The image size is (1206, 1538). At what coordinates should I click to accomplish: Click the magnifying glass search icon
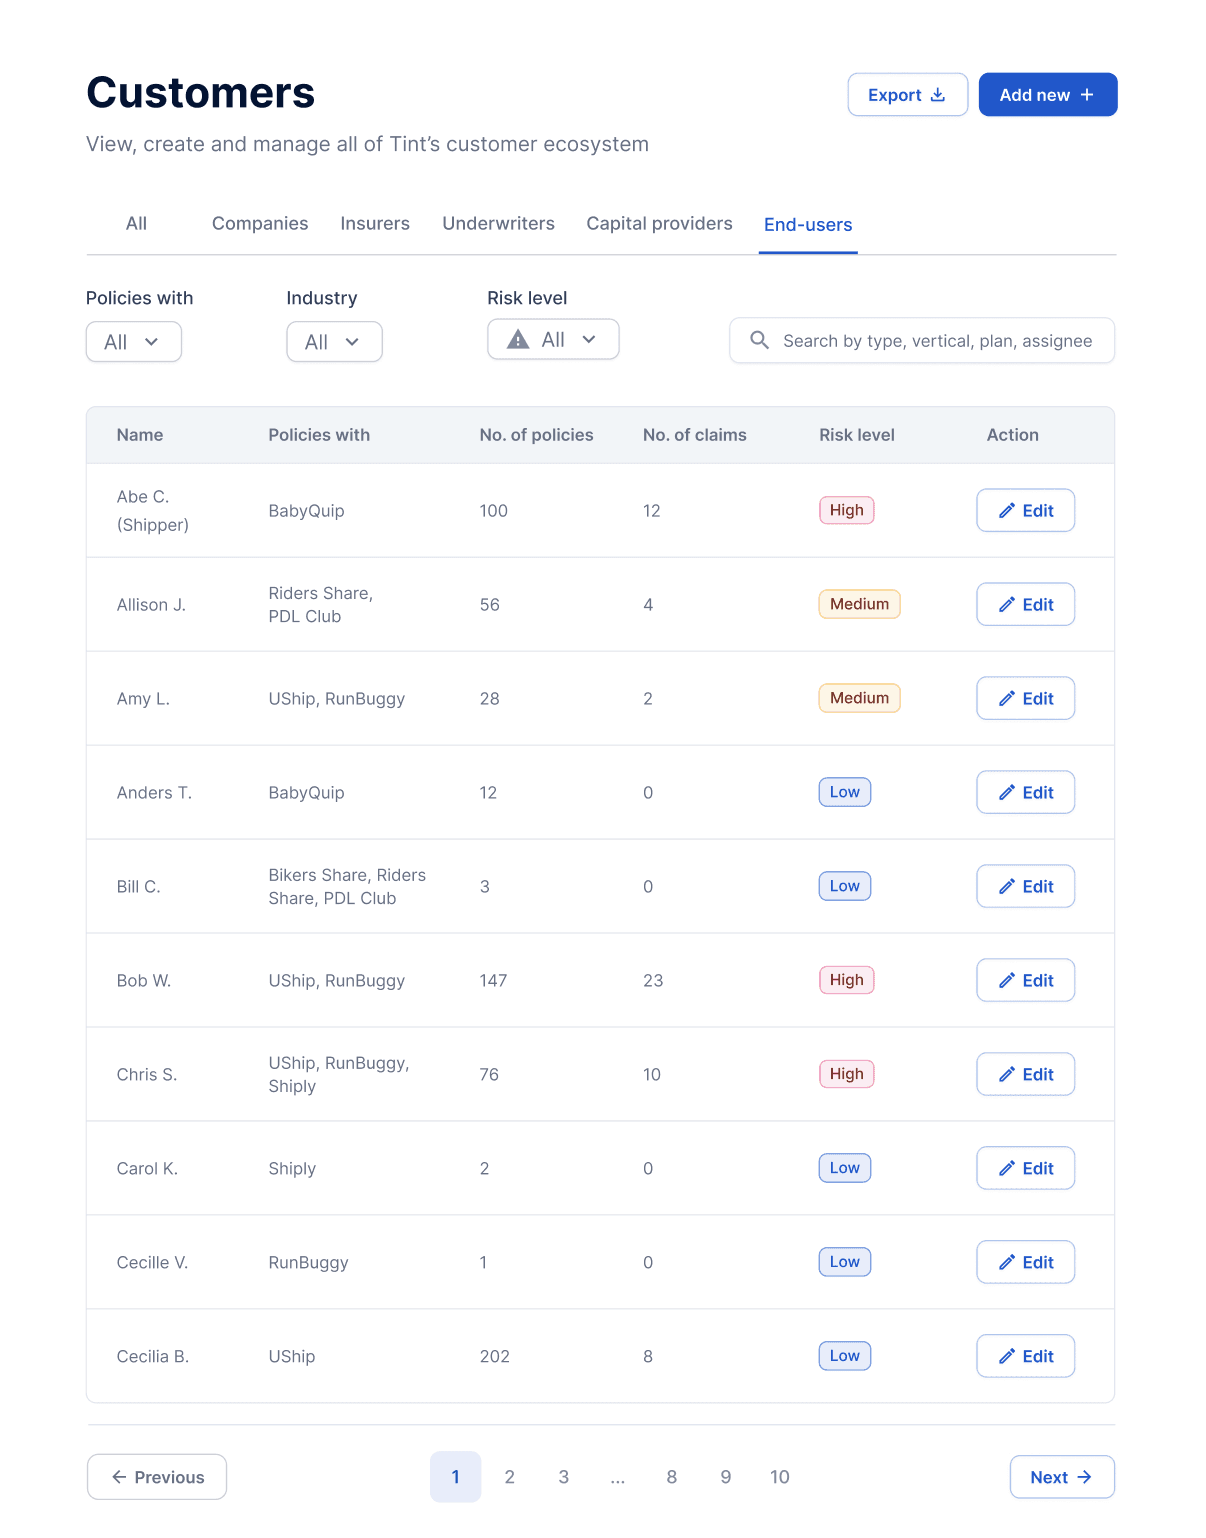760,340
